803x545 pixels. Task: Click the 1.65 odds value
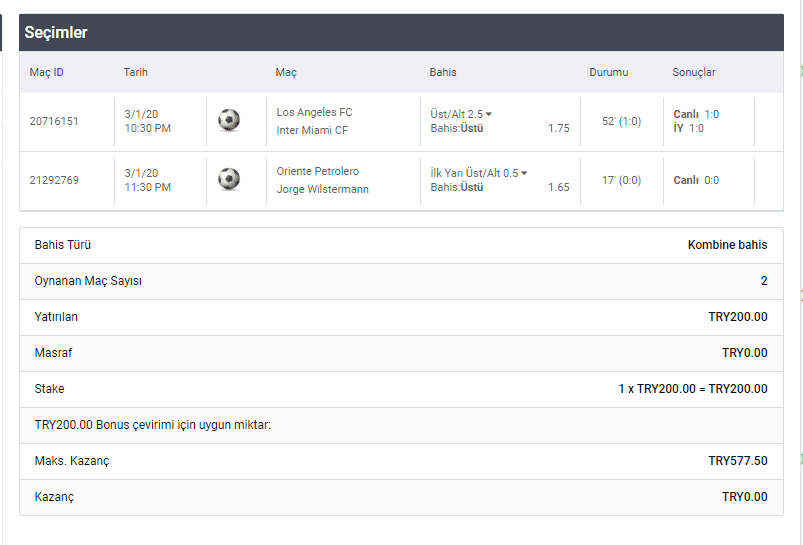point(559,187)
